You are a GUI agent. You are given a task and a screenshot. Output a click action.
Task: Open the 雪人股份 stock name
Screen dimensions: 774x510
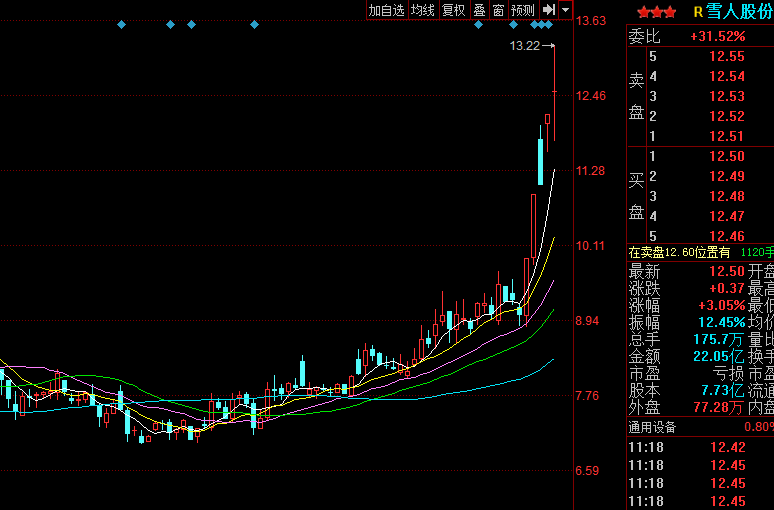coord(739,12)
